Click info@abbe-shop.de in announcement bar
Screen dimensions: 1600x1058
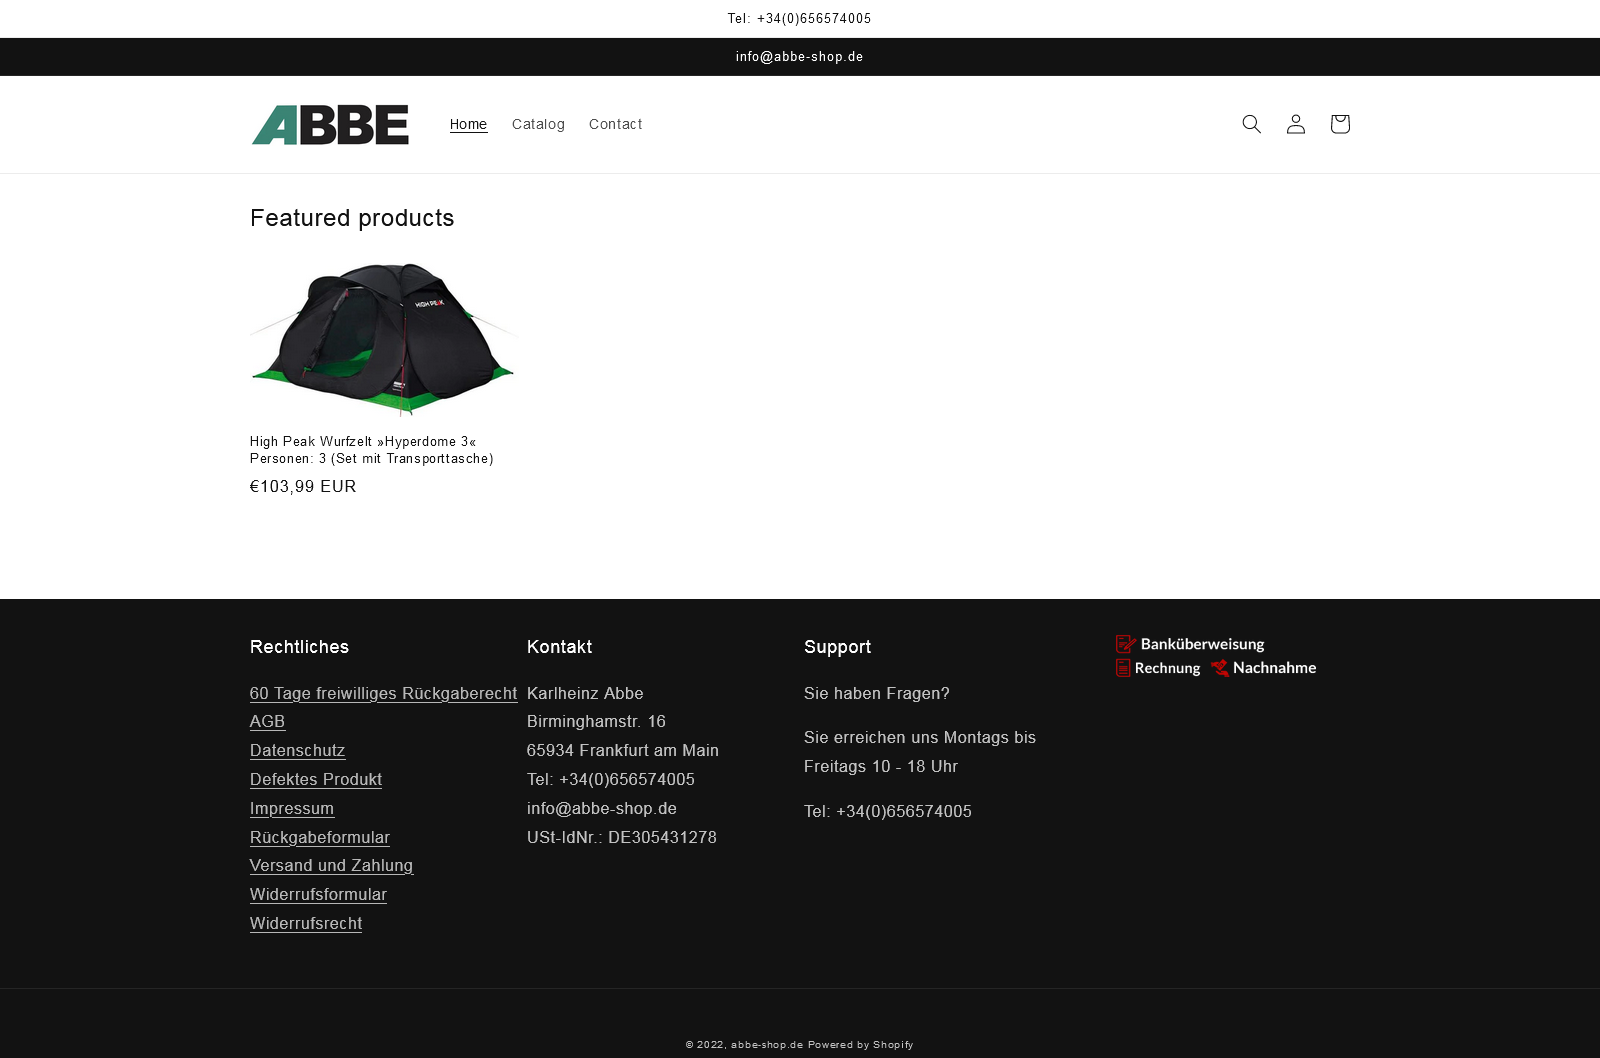click(x=799, y=57)
